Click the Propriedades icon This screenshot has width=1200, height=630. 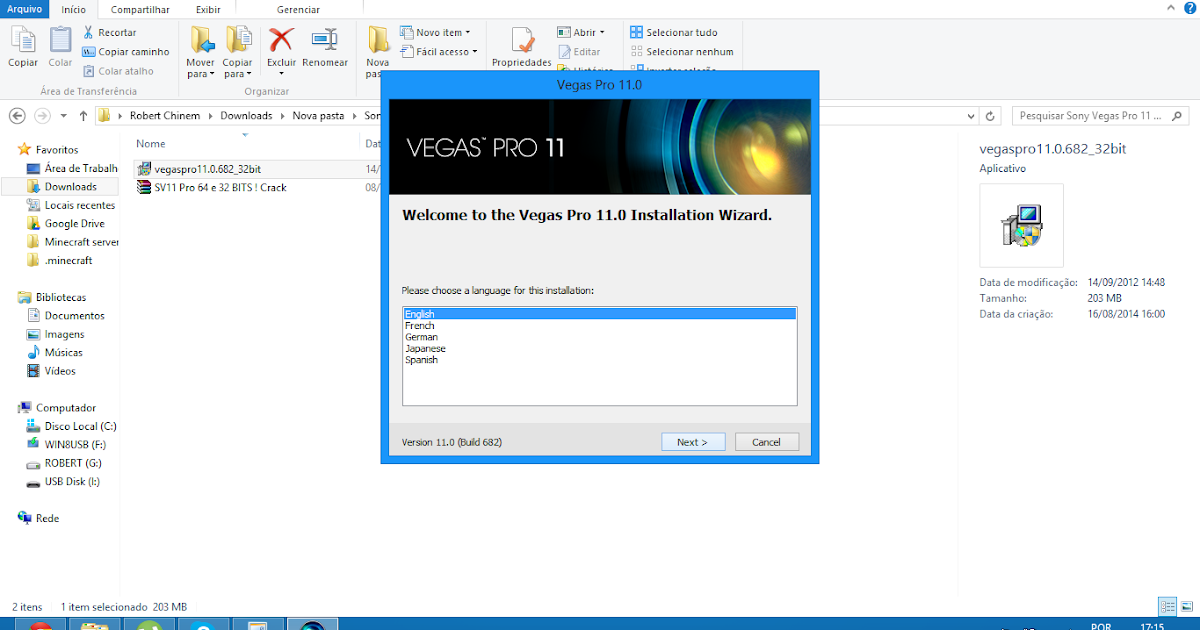tap(521, 40)
